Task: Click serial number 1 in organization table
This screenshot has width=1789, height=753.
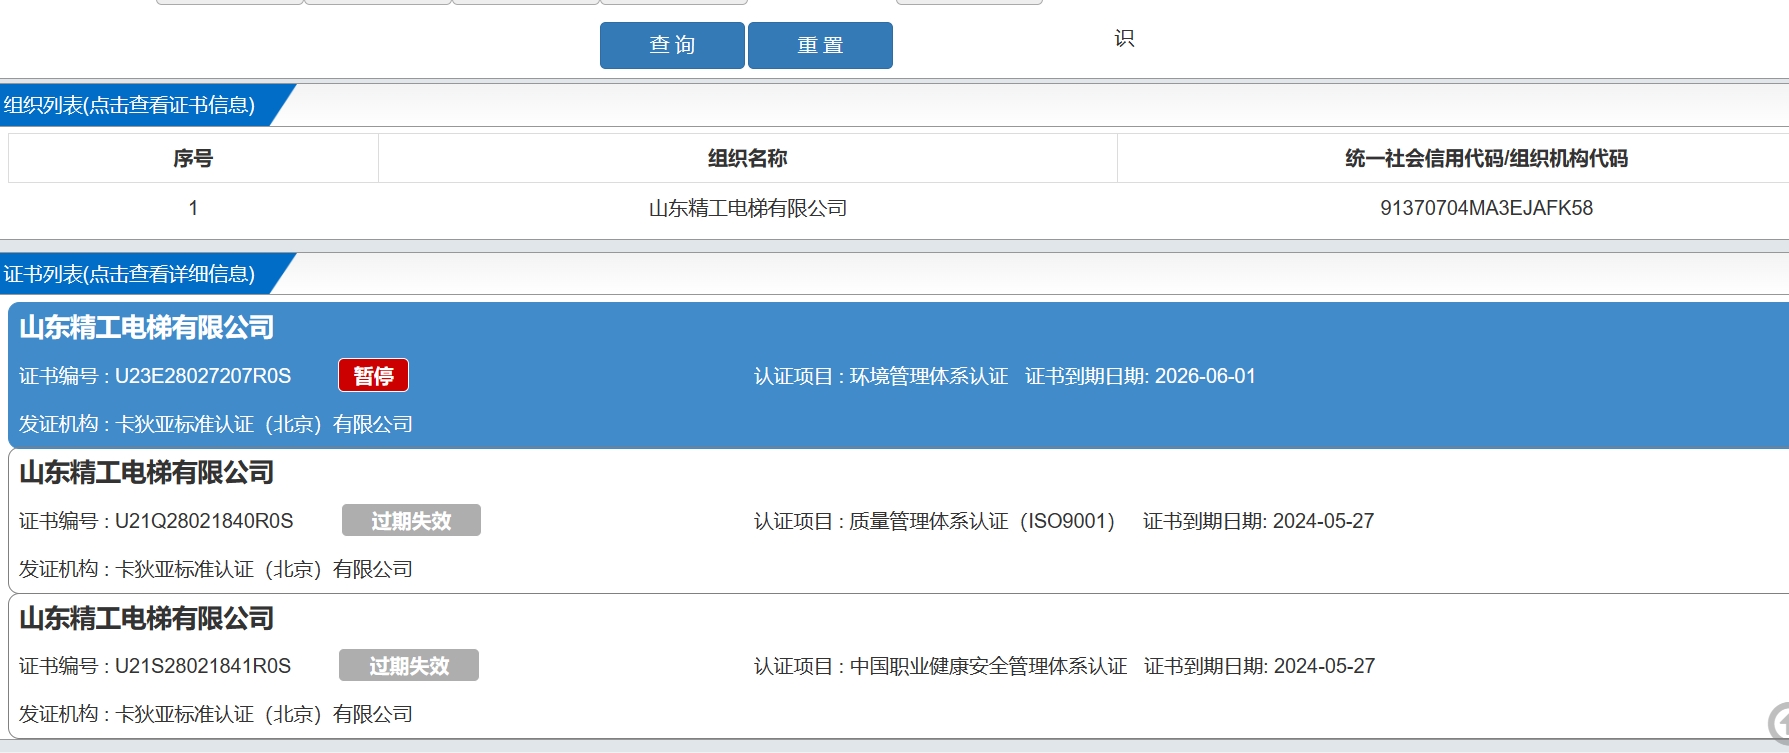Action: [193, 208]
